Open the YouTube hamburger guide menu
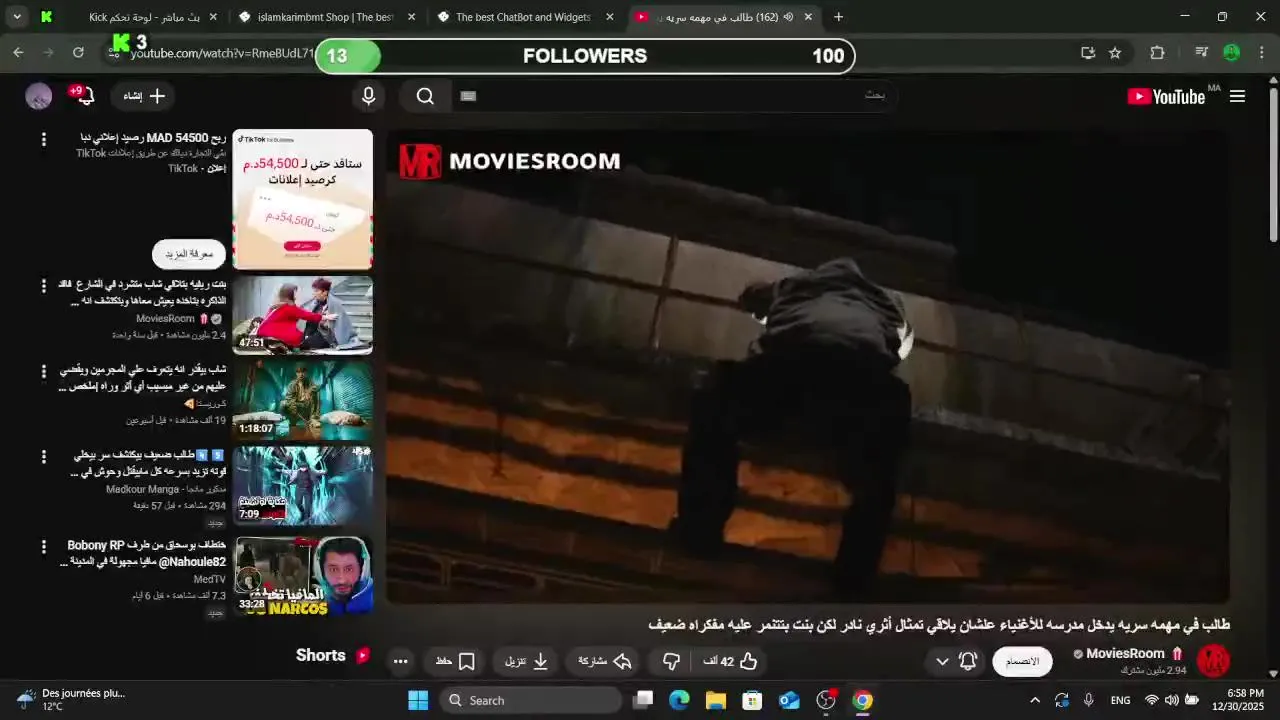Screen dimensions: 1280x720 1237,96
